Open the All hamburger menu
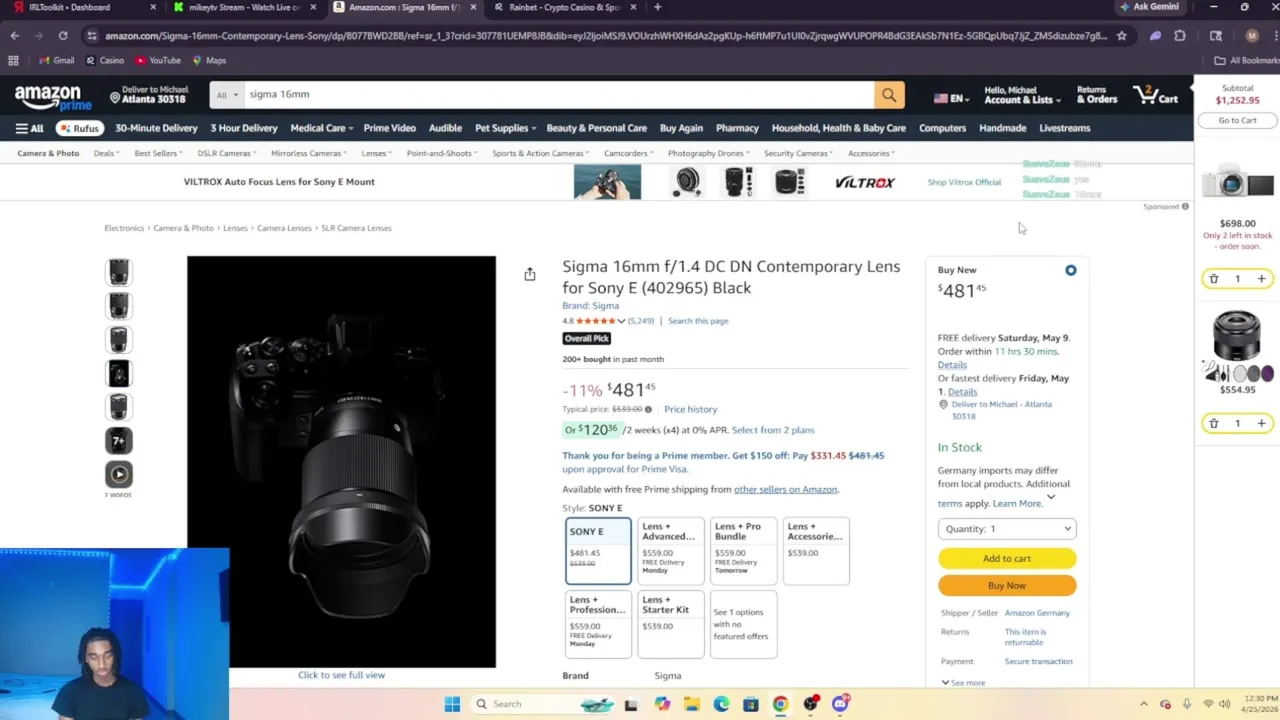 pyautogui.click(x=29, y=128)
